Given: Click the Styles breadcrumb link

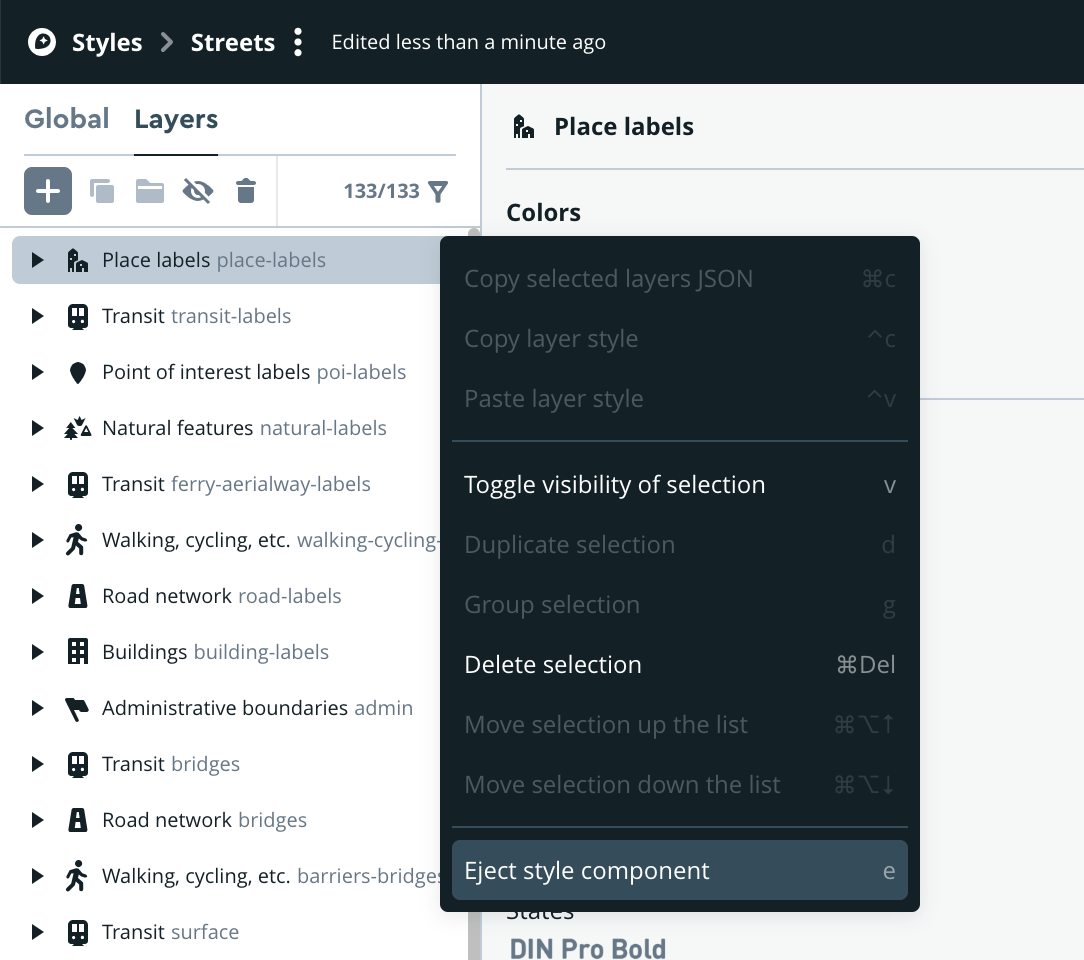Looking at the screenshot, I should 105,42.
